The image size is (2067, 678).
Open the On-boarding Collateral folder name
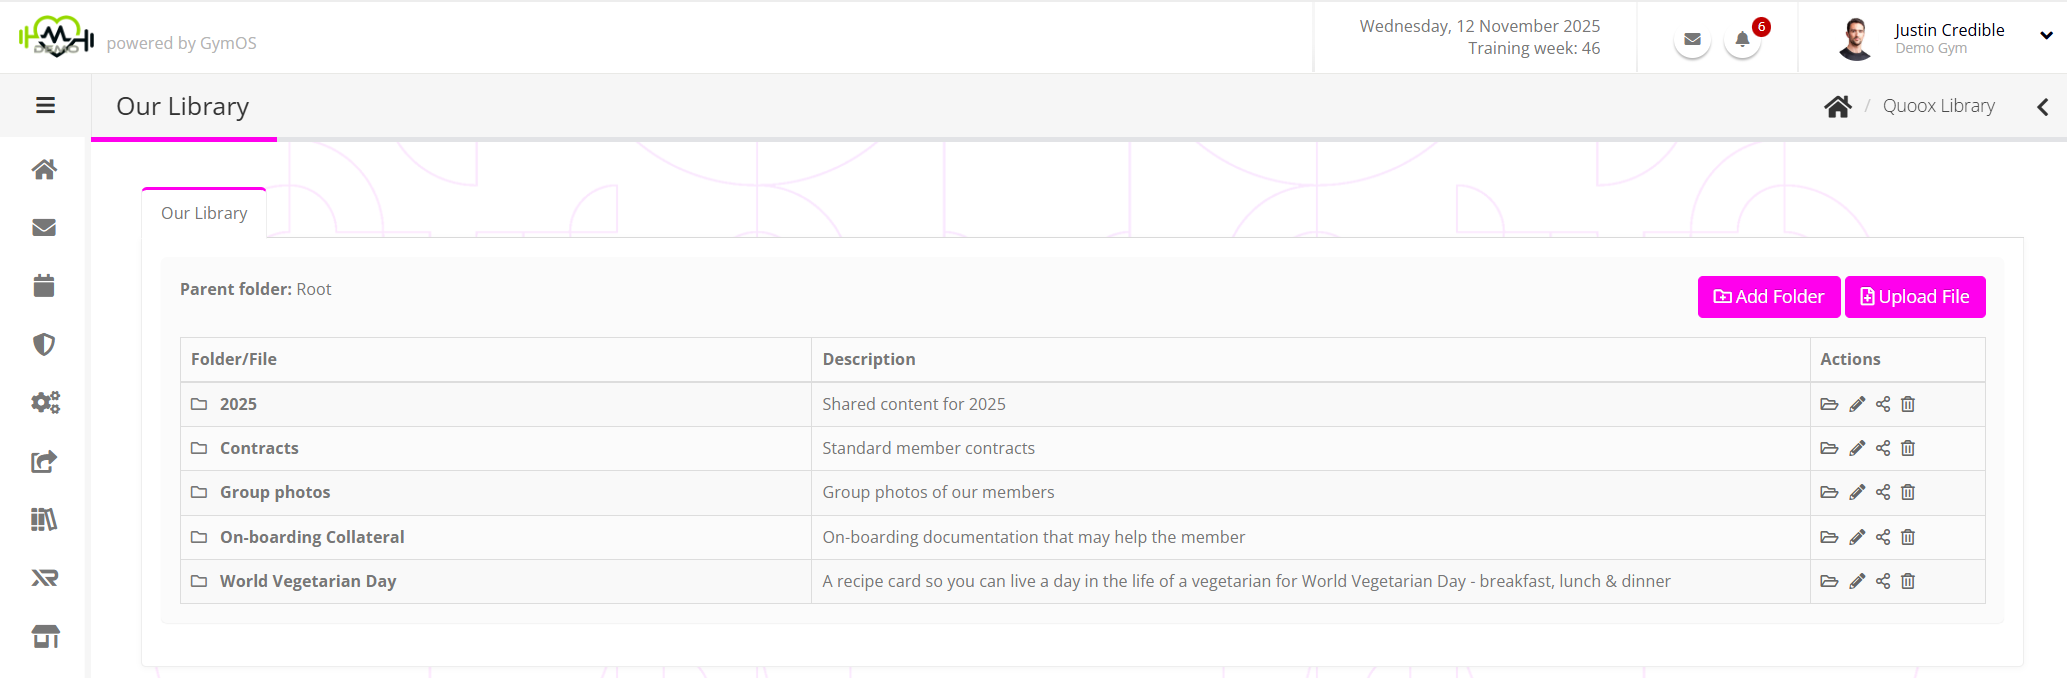coord(312,537)
